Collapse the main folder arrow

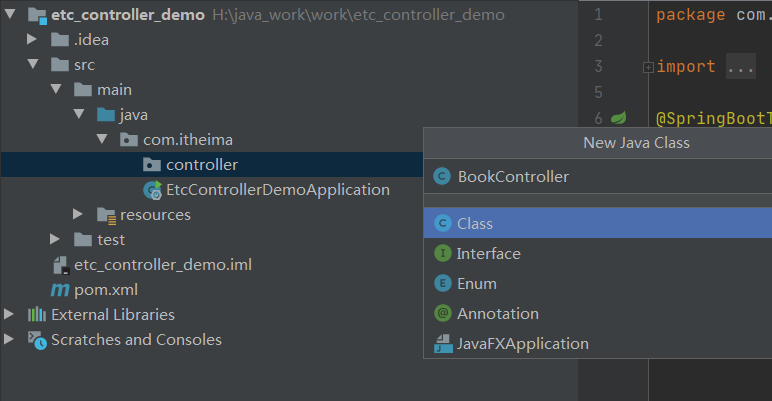tap(56, 89)
